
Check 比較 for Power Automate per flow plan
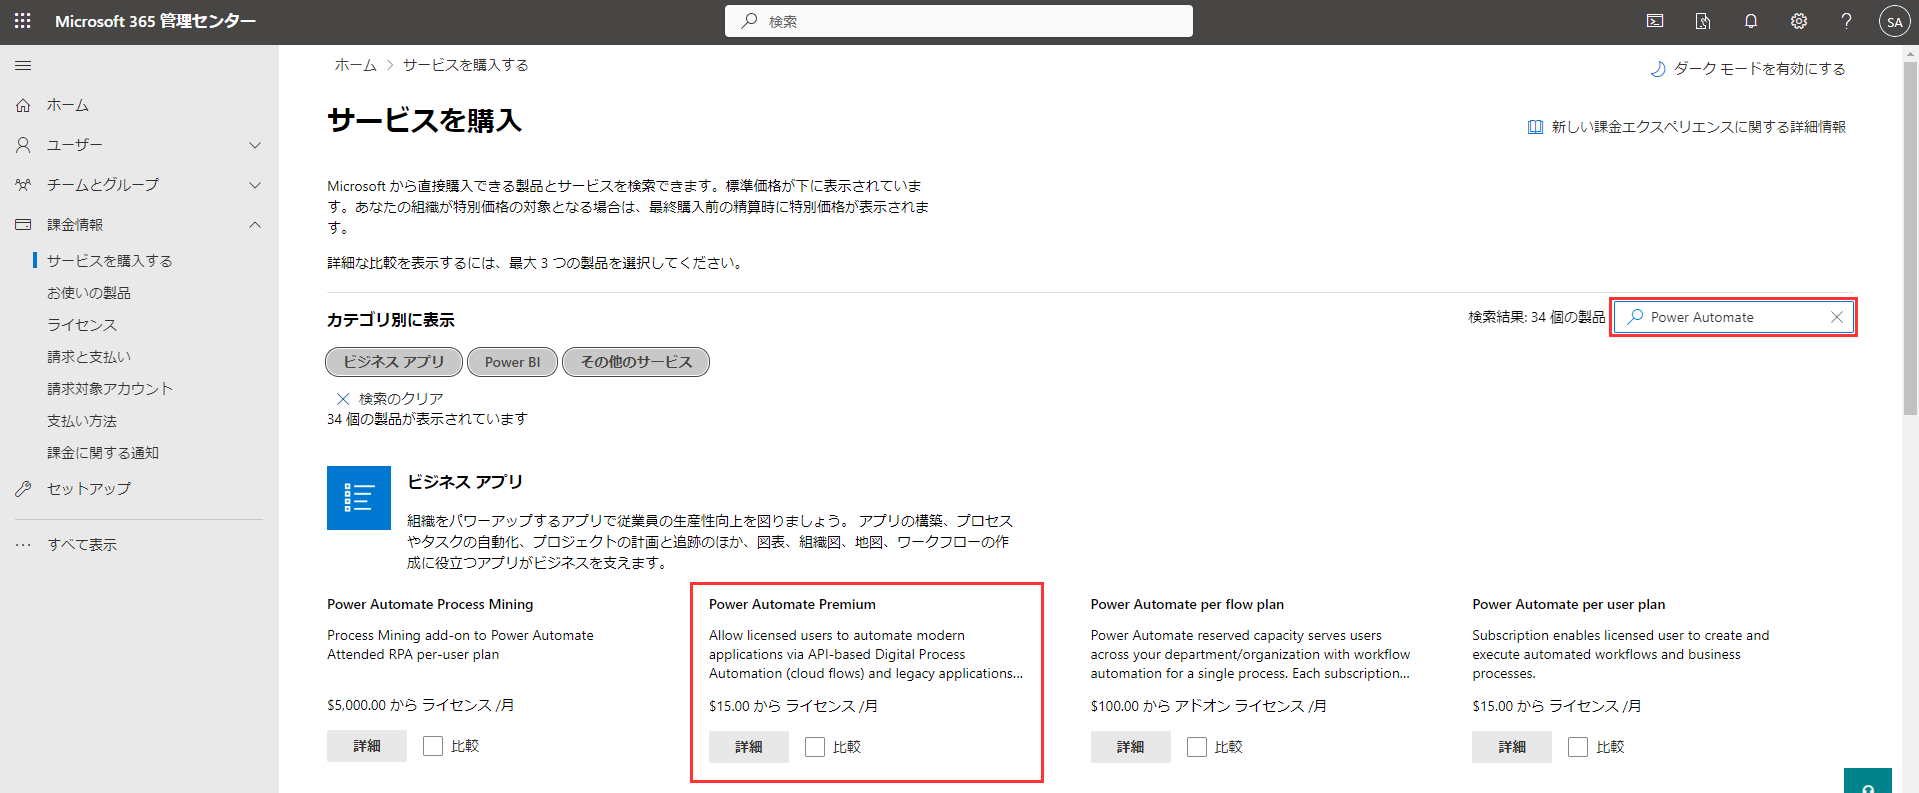[x=1197, y=747]
